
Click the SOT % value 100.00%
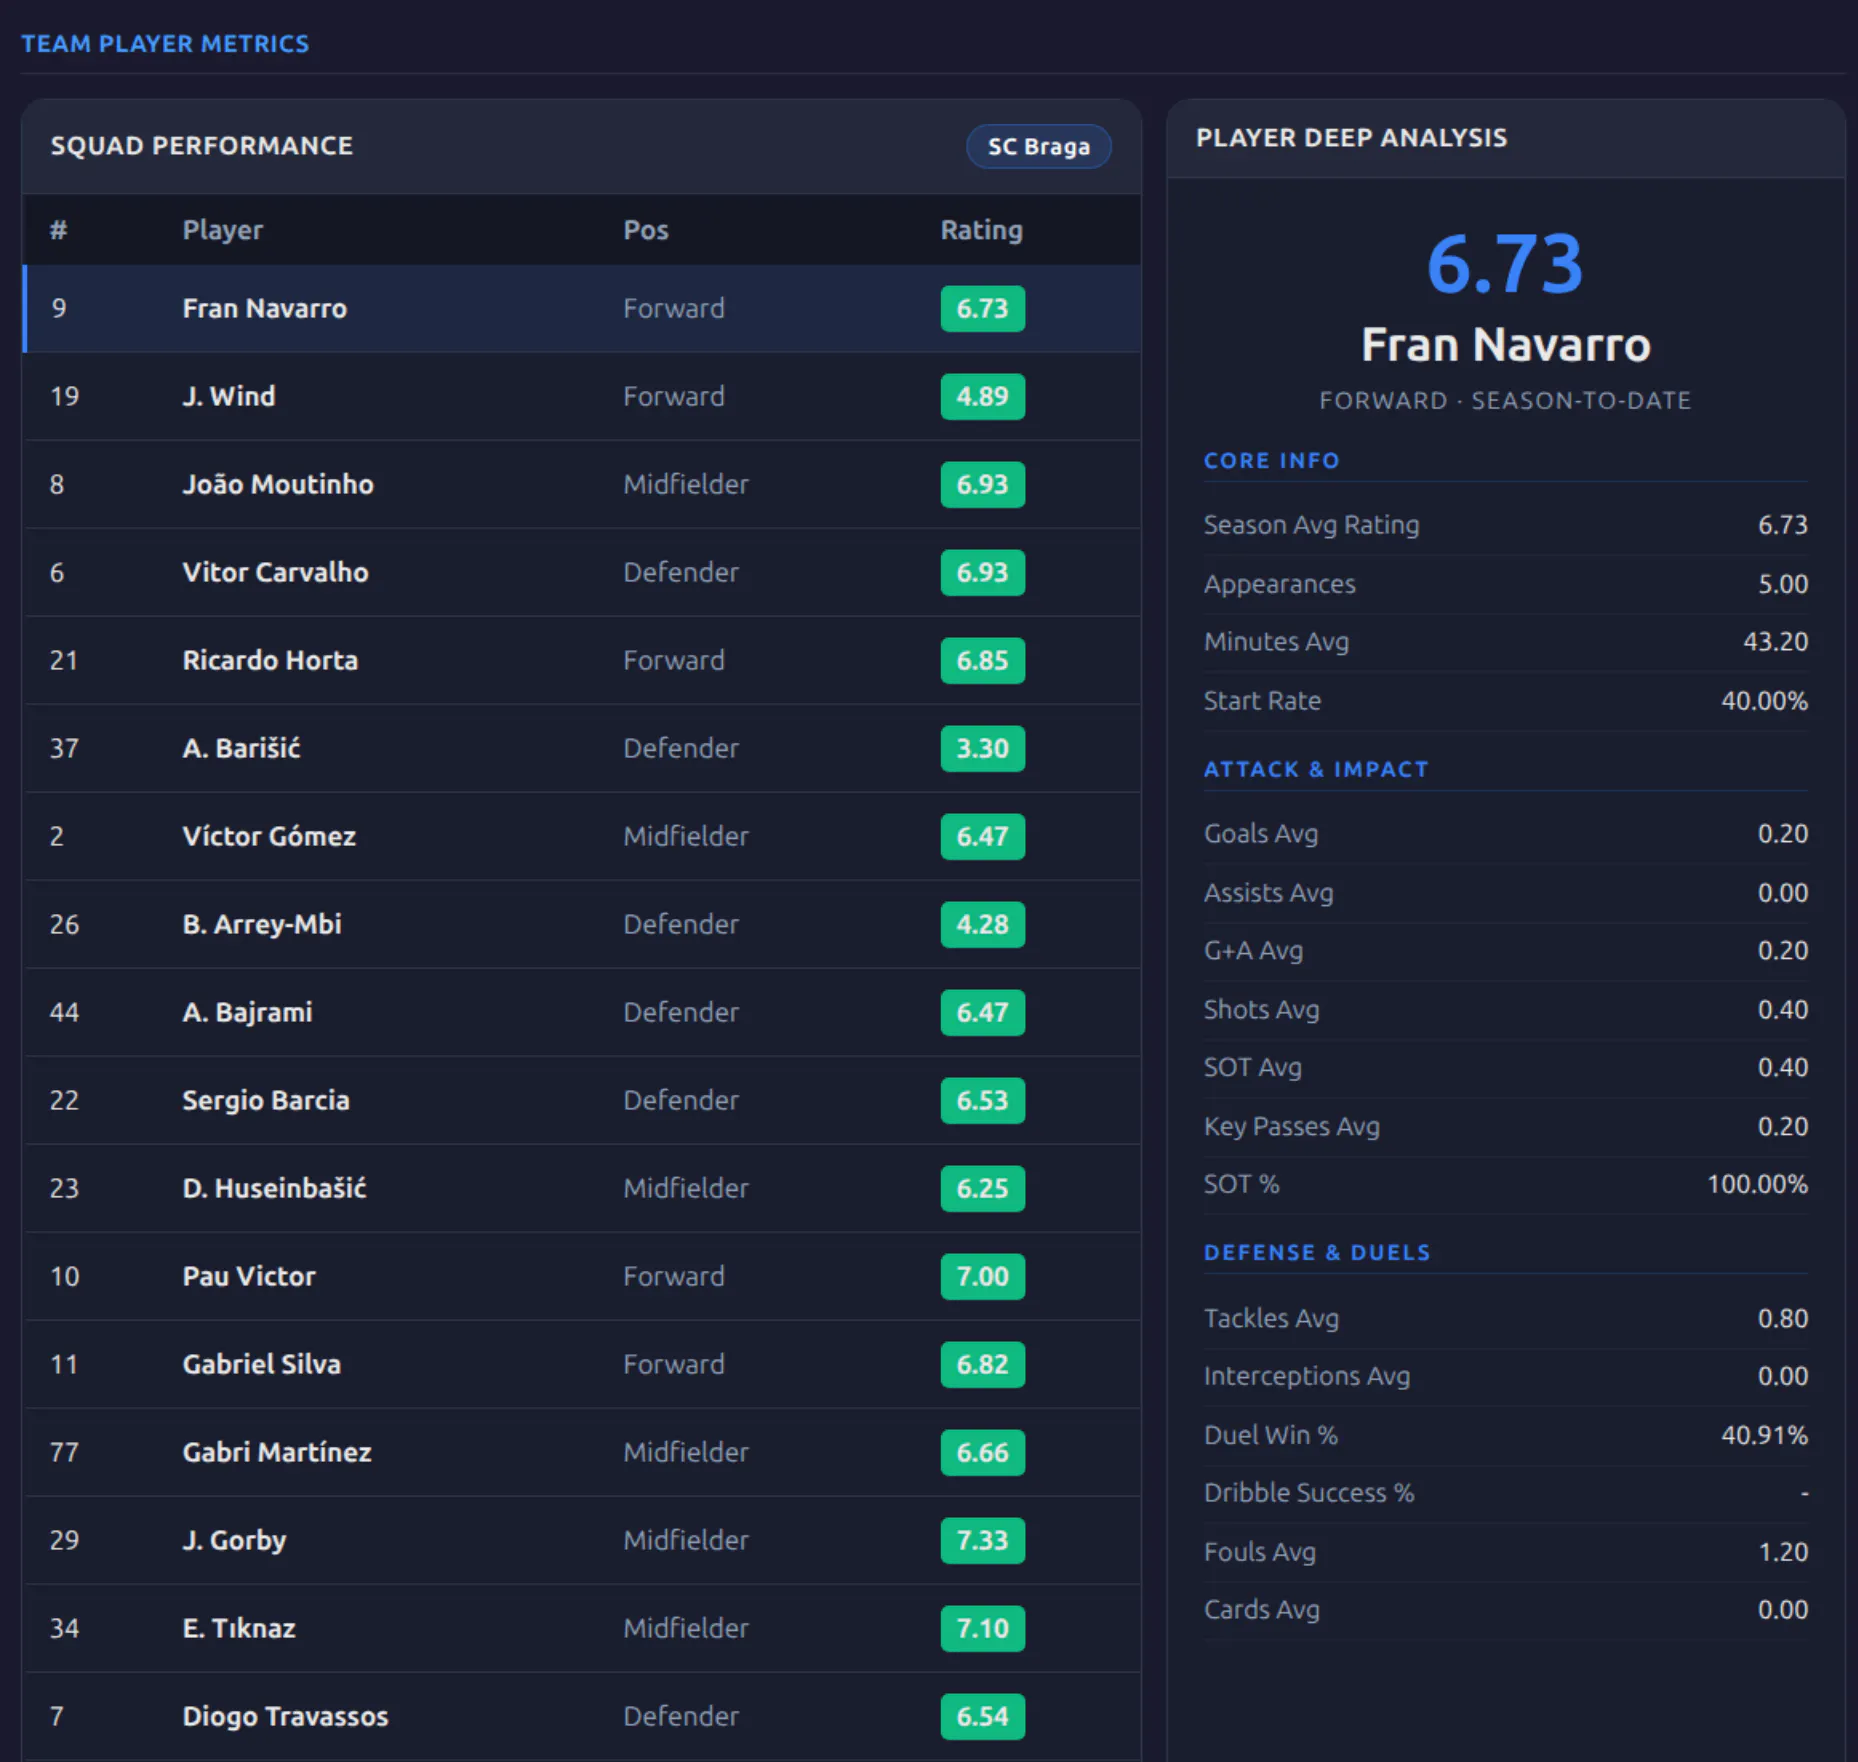tap(1757, 1185)
